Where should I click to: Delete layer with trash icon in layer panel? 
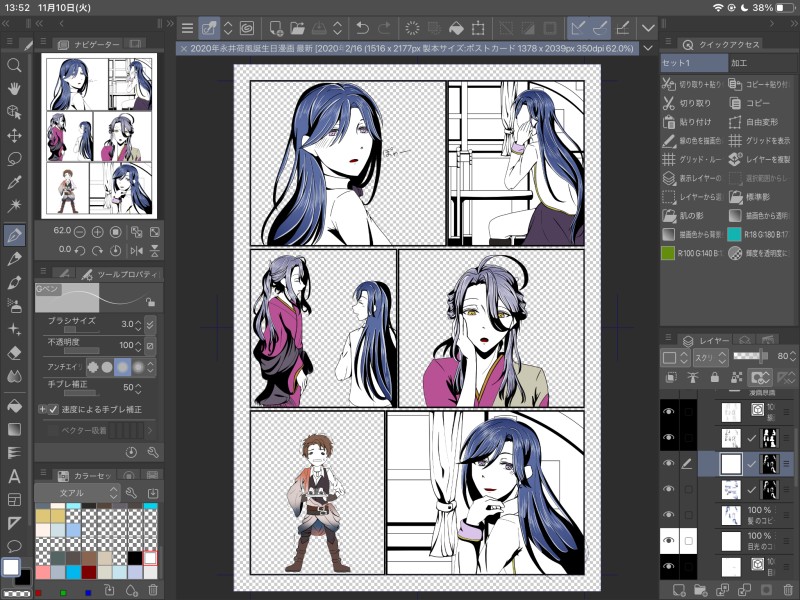pyautogui.click(x=788, y=591)
